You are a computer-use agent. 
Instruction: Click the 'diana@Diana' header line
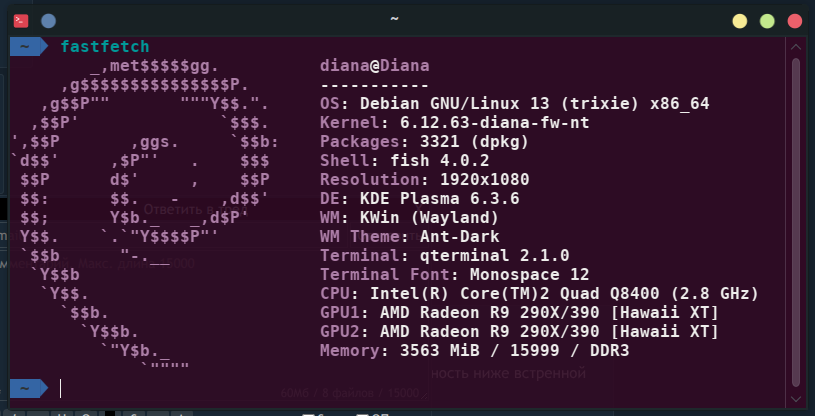click(x=375, y=66)
